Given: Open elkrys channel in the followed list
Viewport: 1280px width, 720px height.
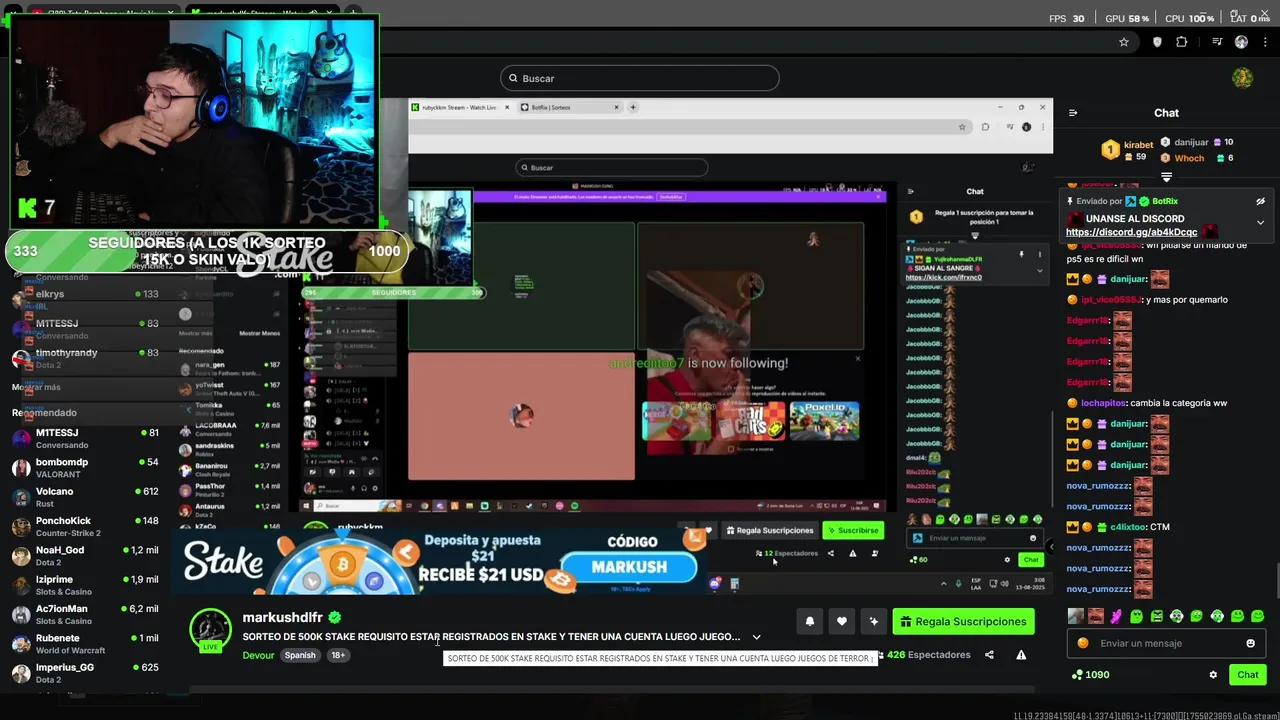Looking at the screenshot, I should coord(85,300).
